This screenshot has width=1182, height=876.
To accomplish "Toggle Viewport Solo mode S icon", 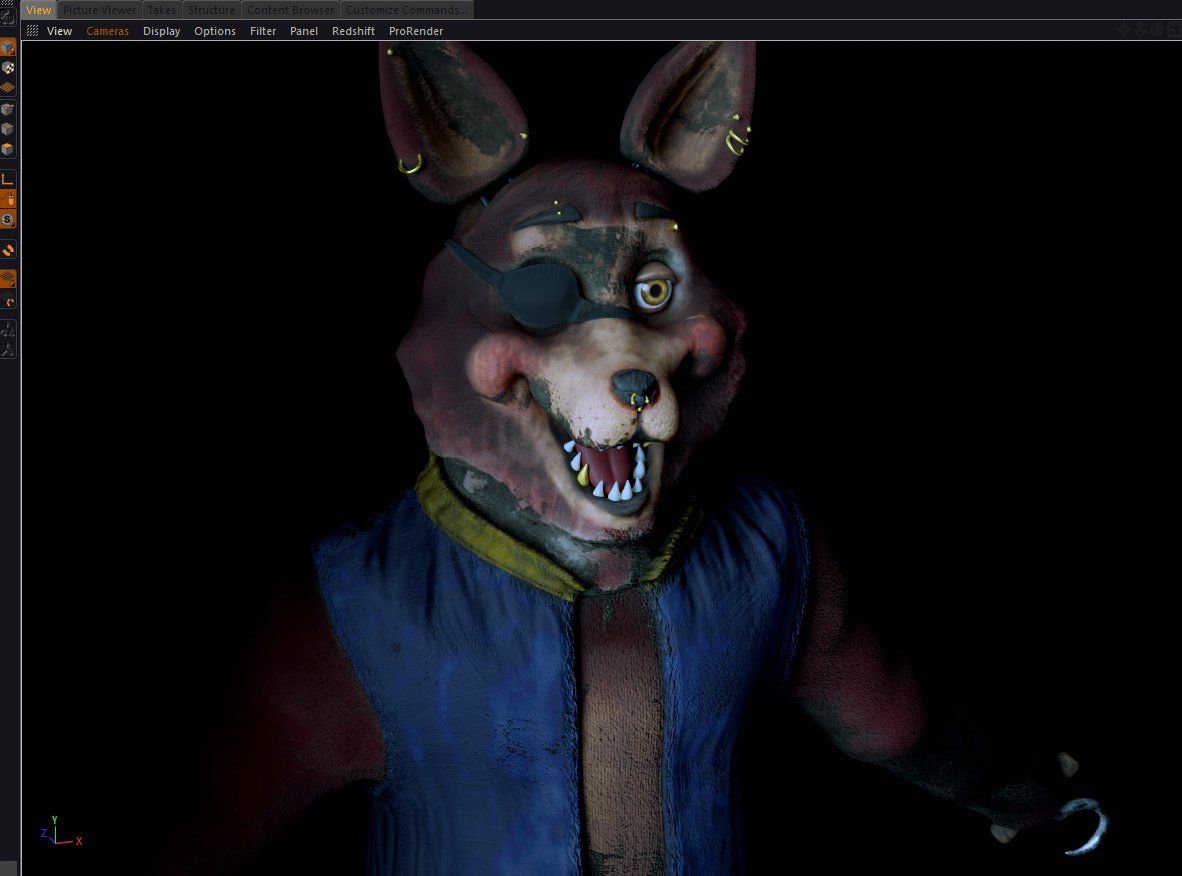I will coord(8,219).
